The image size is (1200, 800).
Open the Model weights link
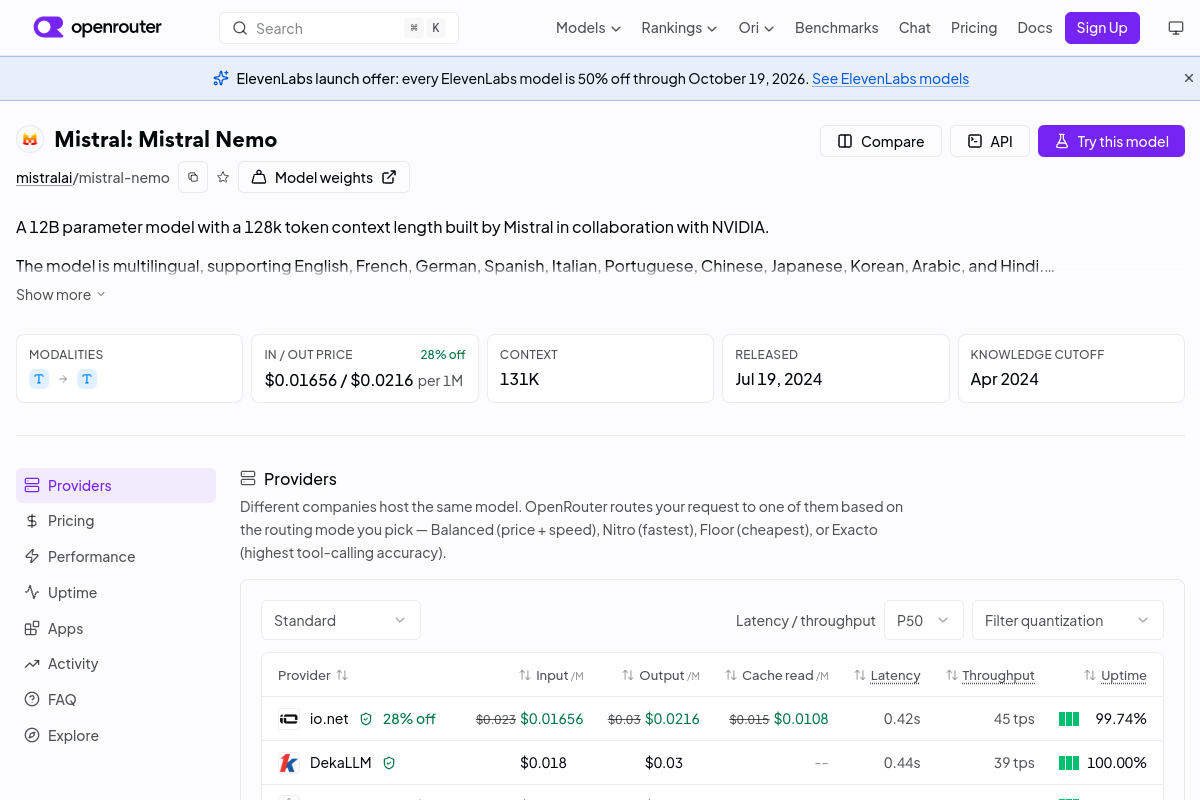pyautogui.click(x=324, y=177)
